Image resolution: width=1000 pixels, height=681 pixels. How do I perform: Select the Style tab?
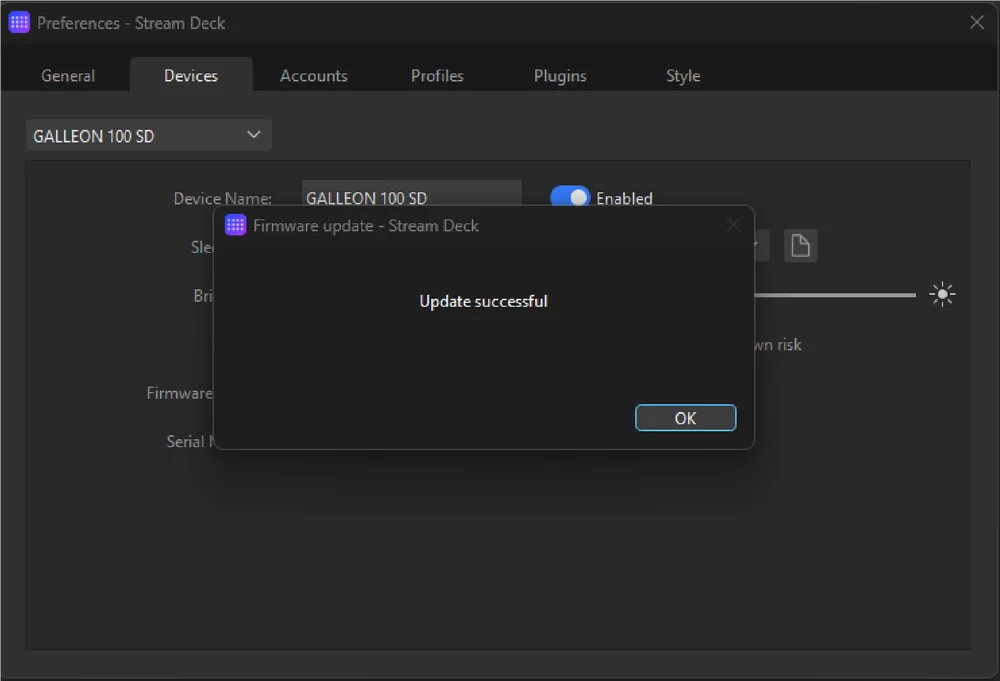click(682, 75)
